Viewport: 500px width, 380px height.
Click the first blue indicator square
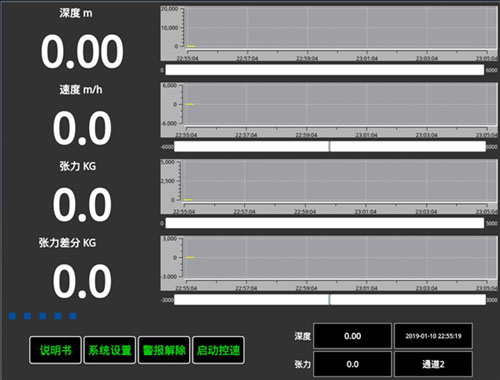point(12,316)
